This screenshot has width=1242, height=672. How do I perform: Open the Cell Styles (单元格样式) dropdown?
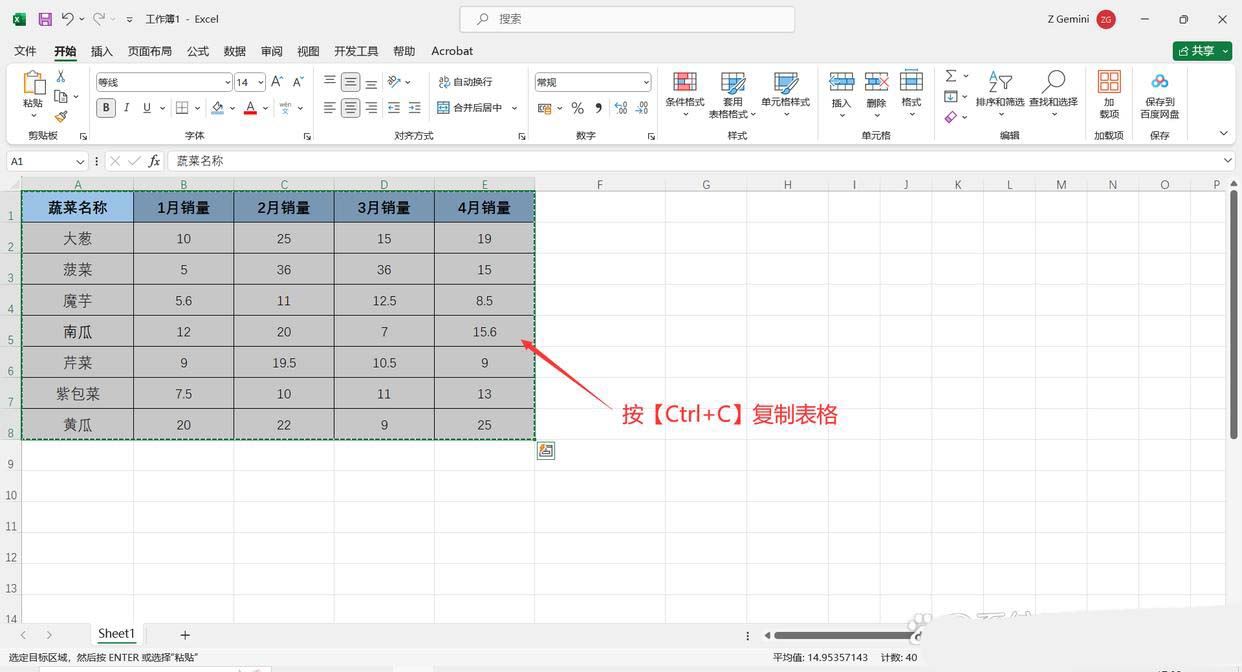tap(786, 95)
